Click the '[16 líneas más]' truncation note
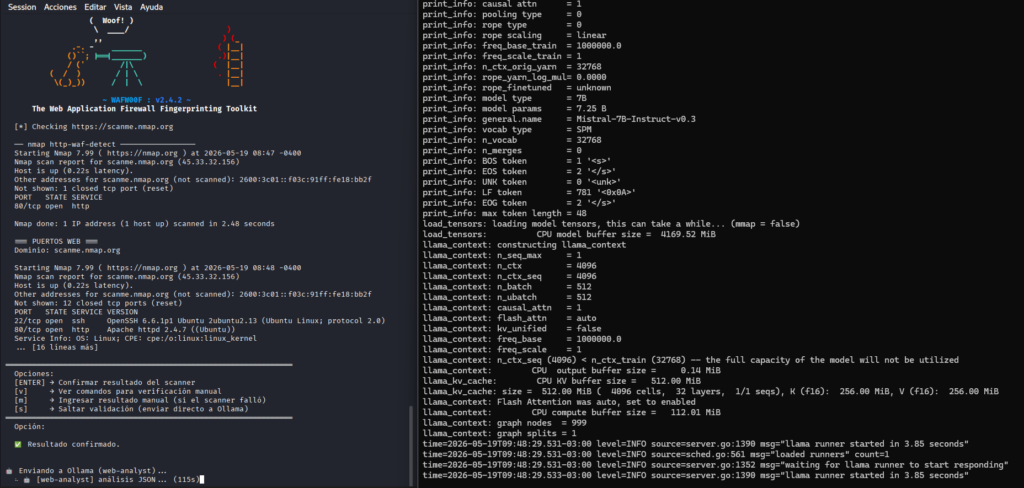 [56, 348]
